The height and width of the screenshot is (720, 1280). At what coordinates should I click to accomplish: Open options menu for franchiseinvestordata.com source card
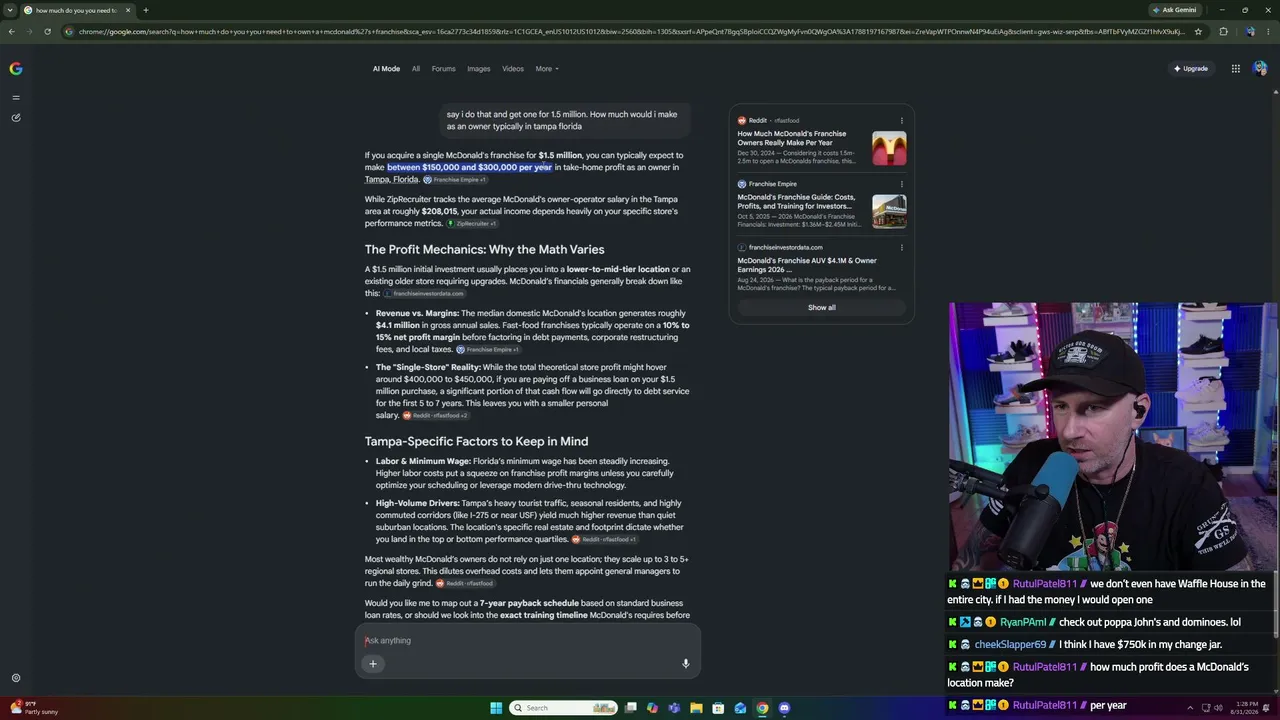click(x=902, y=248)
